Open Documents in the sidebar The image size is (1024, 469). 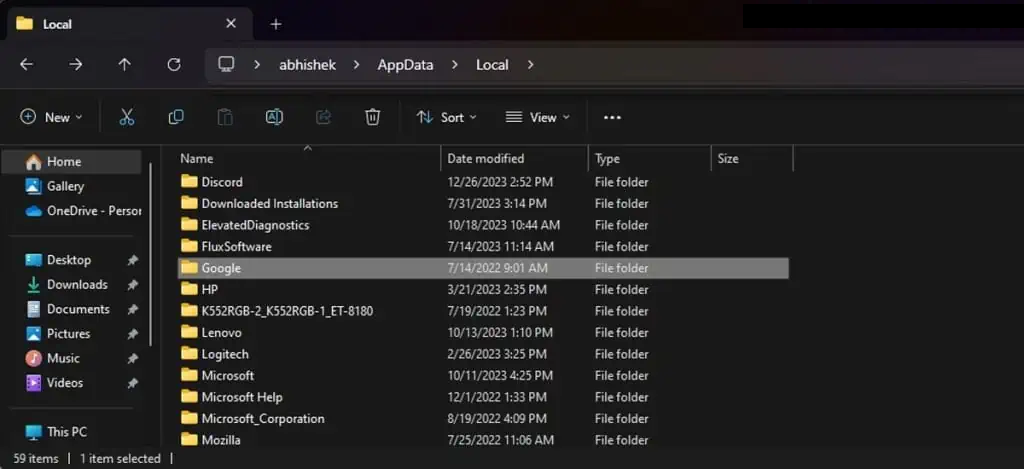[78, 309]
